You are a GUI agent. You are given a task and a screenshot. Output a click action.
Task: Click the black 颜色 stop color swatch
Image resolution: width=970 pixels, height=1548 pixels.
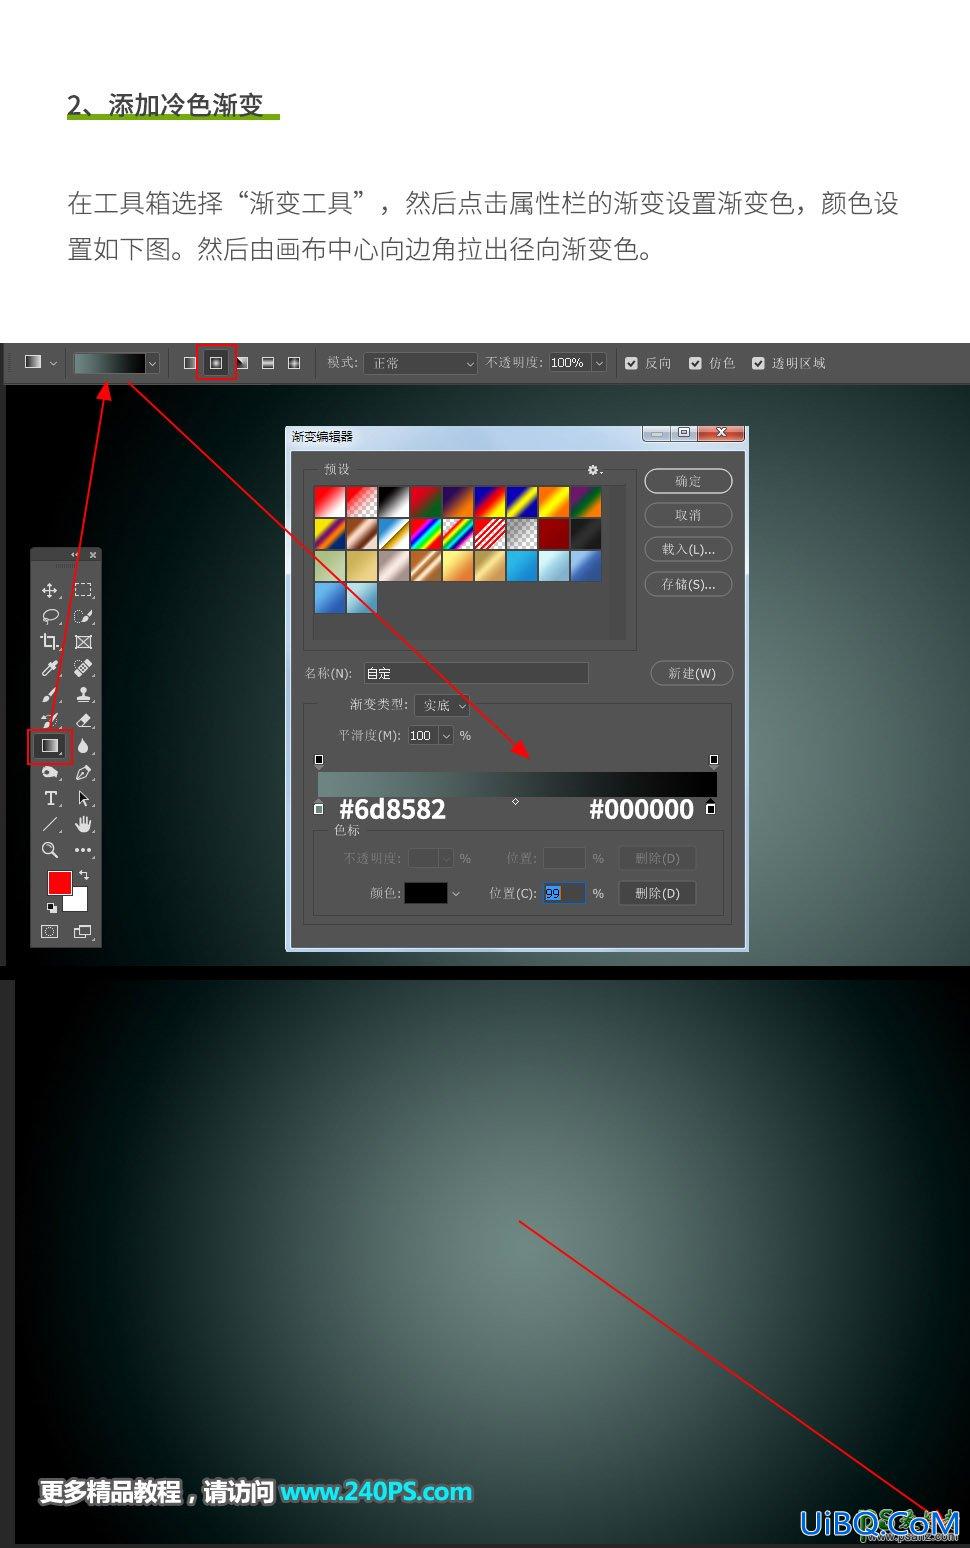point(426,893)
